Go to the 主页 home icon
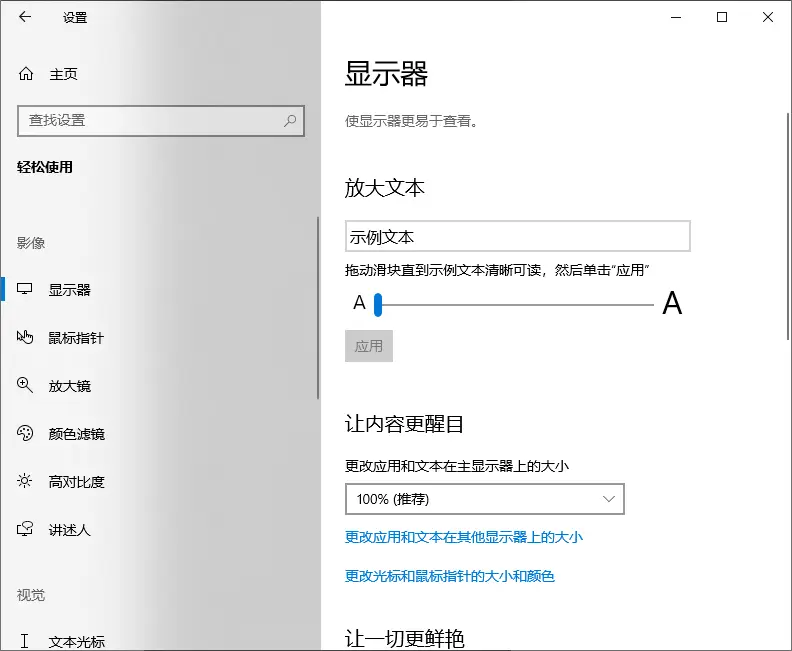792x651 pixels. [26, 74]
